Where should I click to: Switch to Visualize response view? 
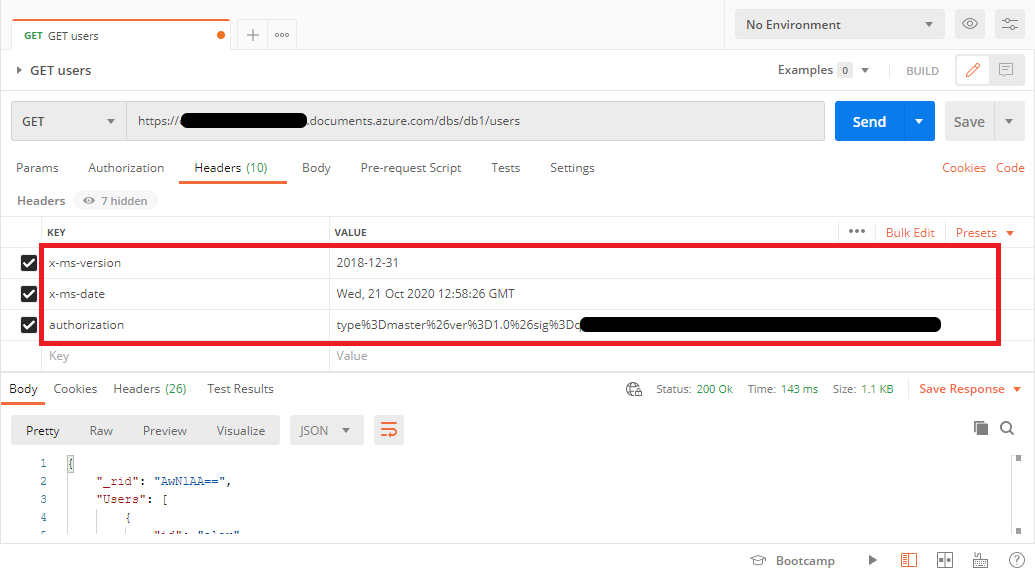pos(241,430)
